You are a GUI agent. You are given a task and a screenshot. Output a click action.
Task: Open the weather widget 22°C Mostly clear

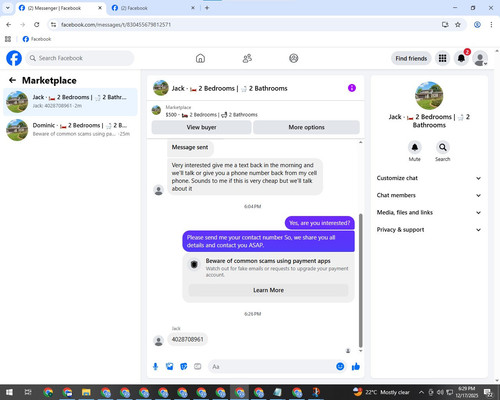tap(381, 392)
